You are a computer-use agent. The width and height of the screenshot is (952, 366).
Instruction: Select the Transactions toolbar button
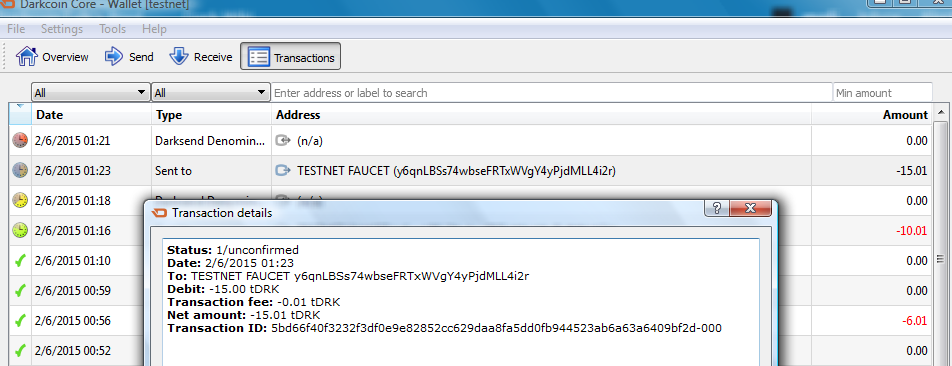tap(291, 57)
